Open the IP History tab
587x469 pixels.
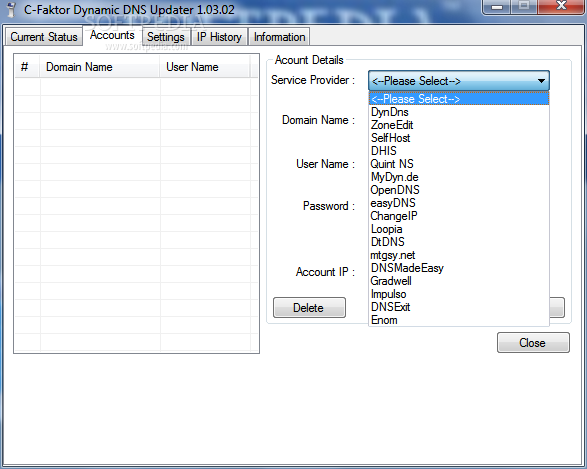point(219,37)
